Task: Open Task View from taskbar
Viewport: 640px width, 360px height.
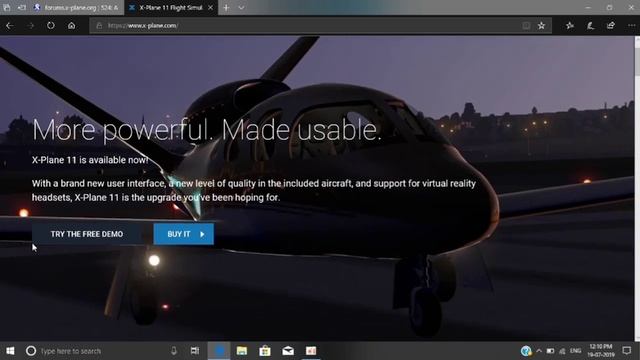Action: 195,351
